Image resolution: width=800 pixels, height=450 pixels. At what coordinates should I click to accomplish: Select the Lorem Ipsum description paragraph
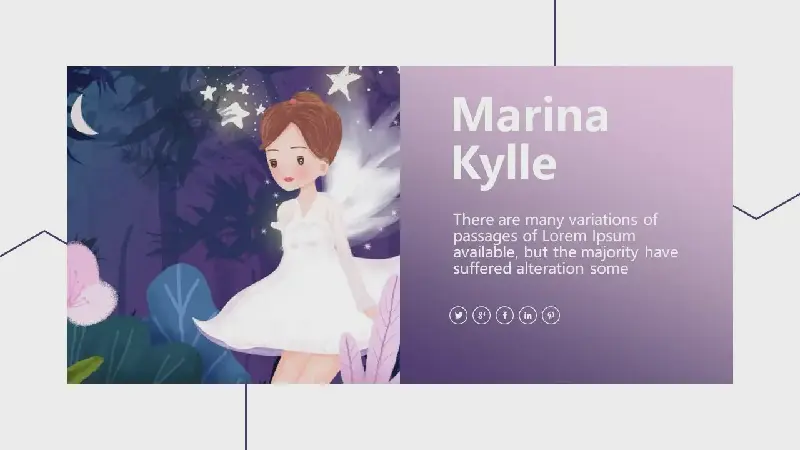(x=565, y=244)
